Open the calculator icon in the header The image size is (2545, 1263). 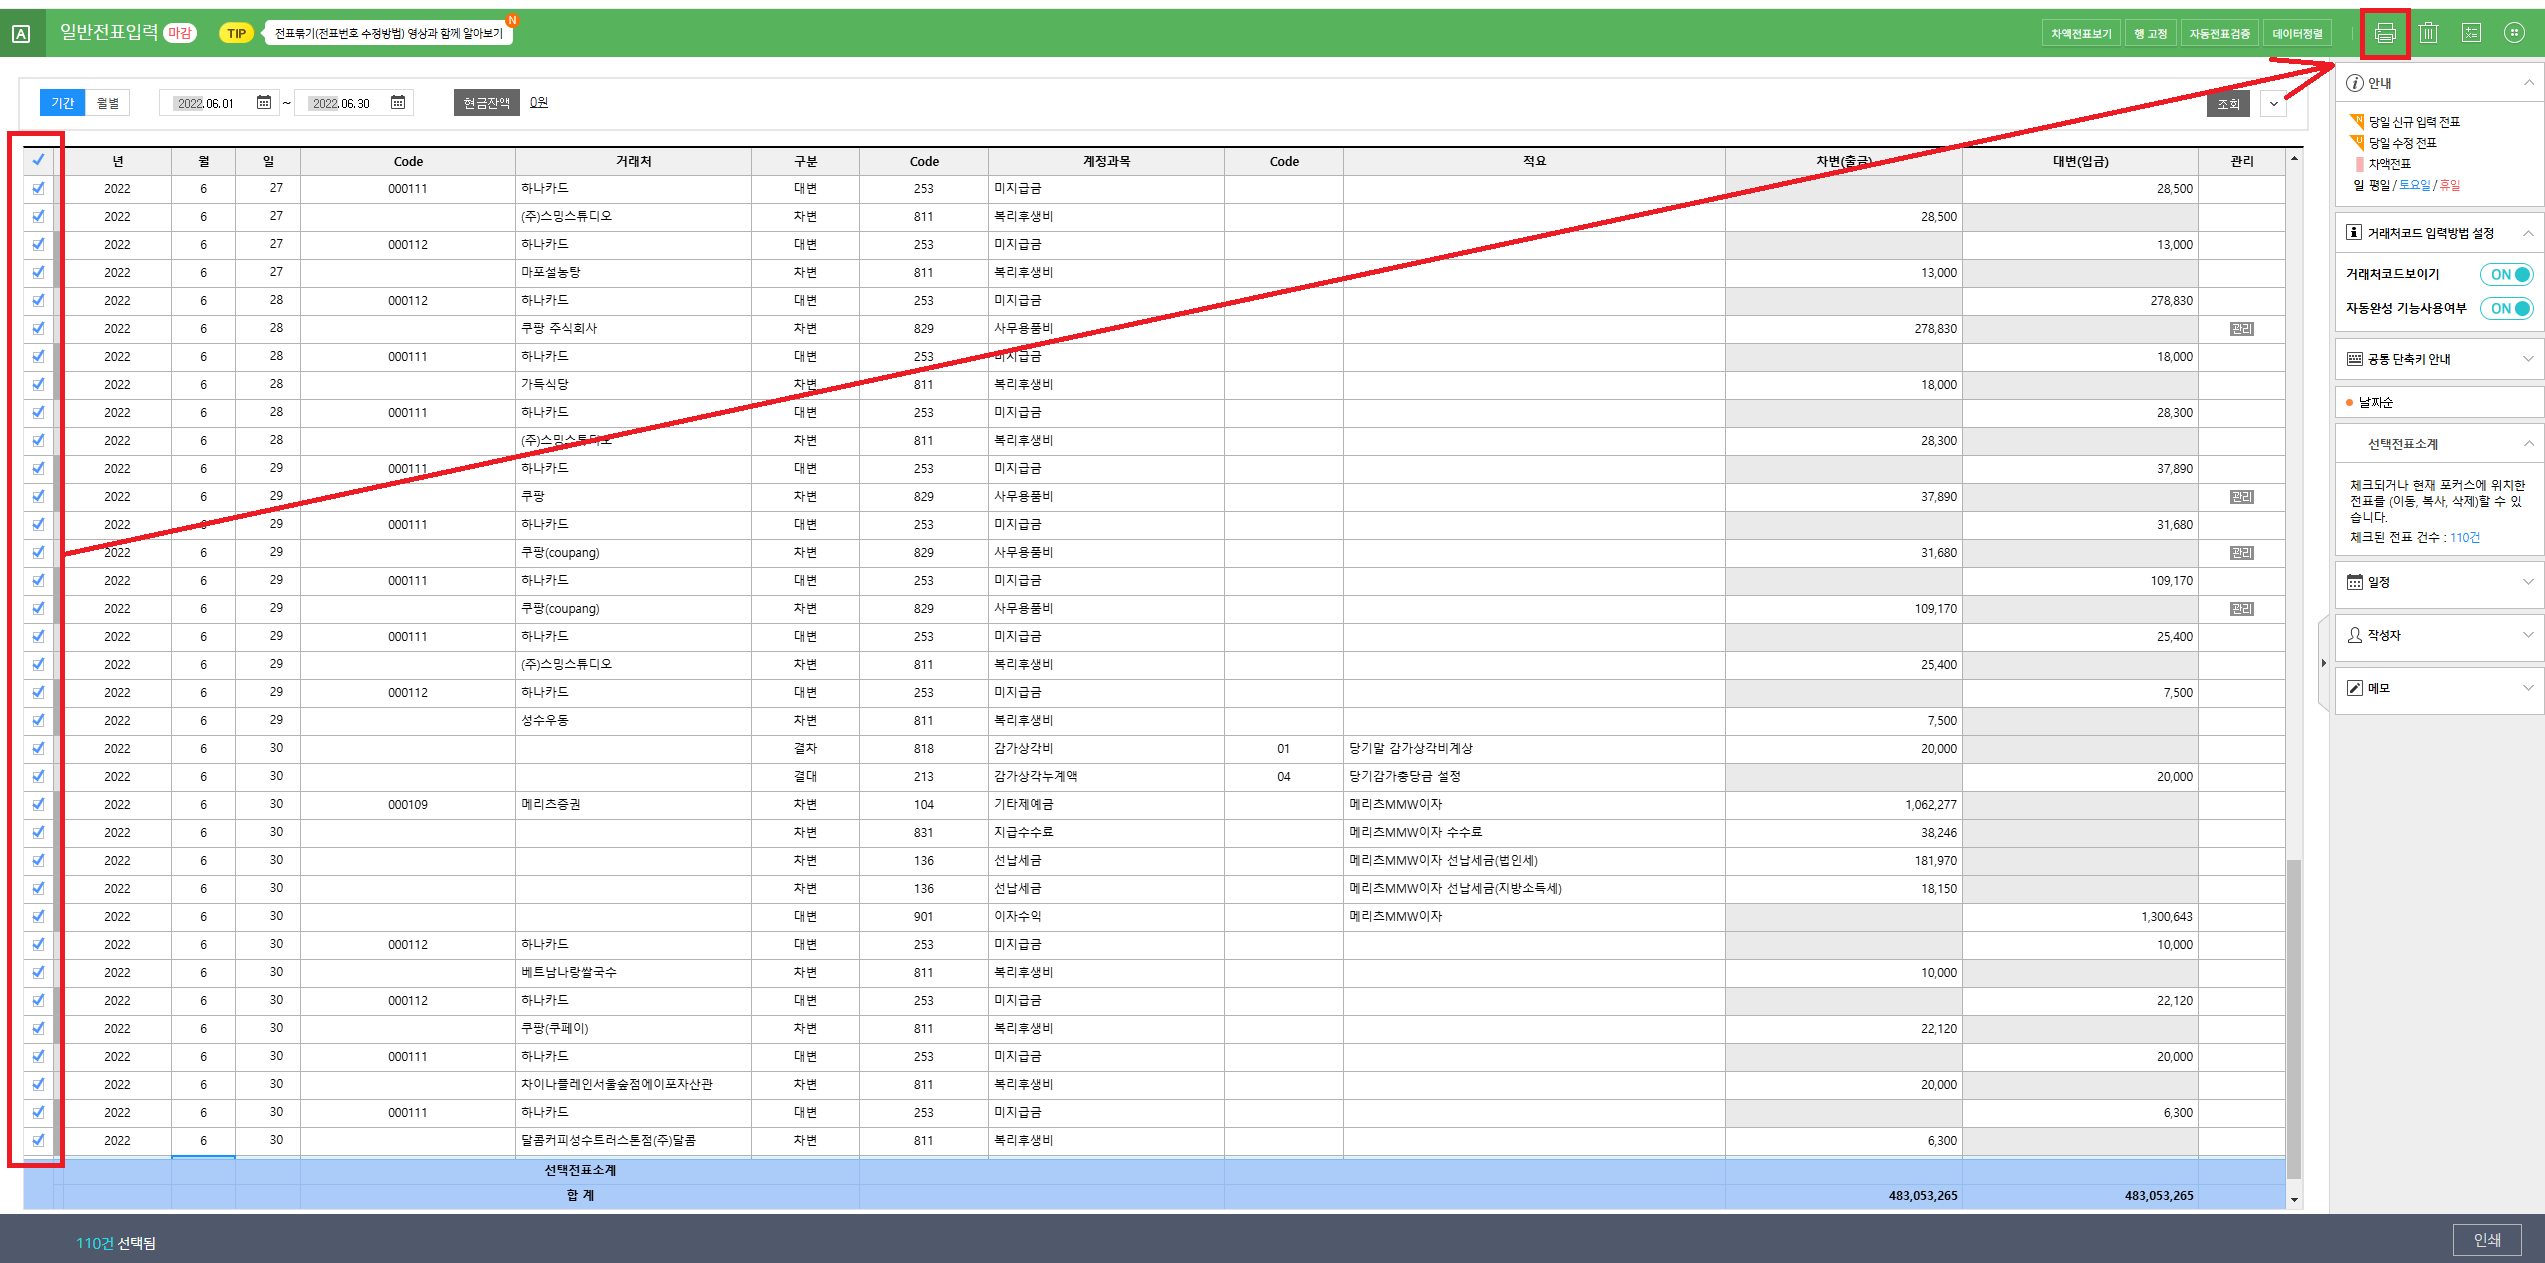click(2471, 33)
